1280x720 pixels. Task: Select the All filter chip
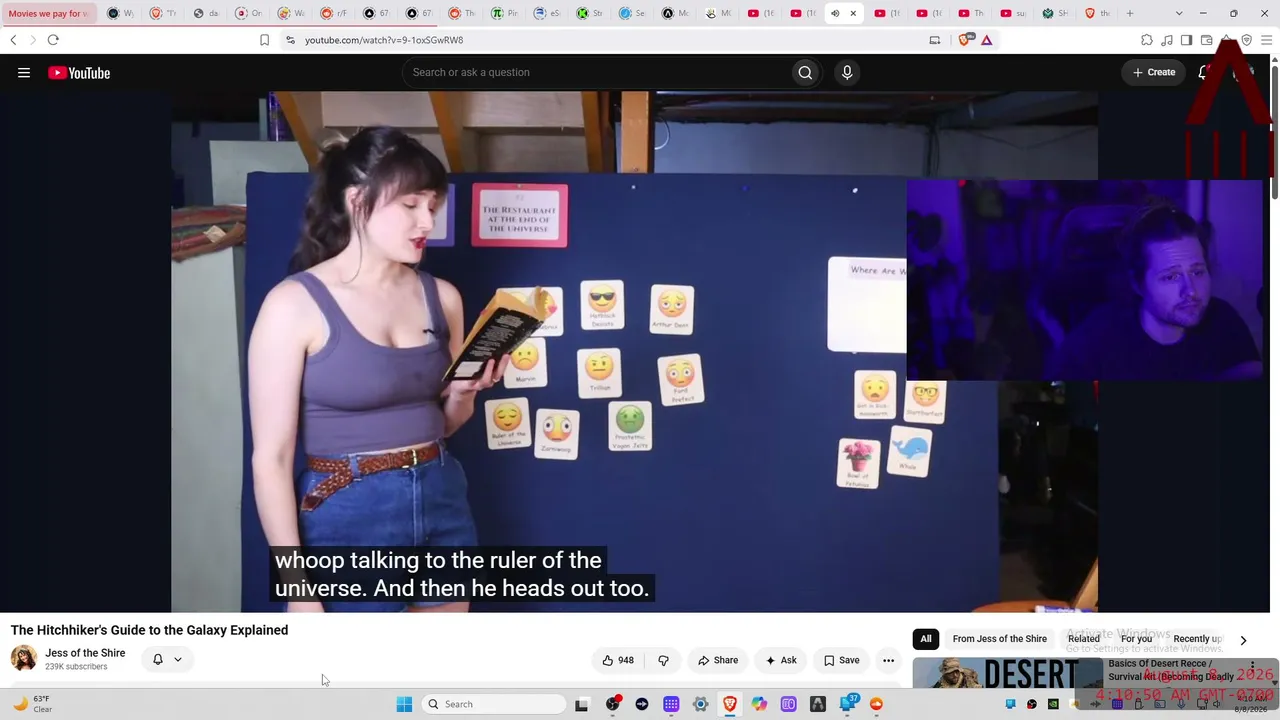pos(926,639)
